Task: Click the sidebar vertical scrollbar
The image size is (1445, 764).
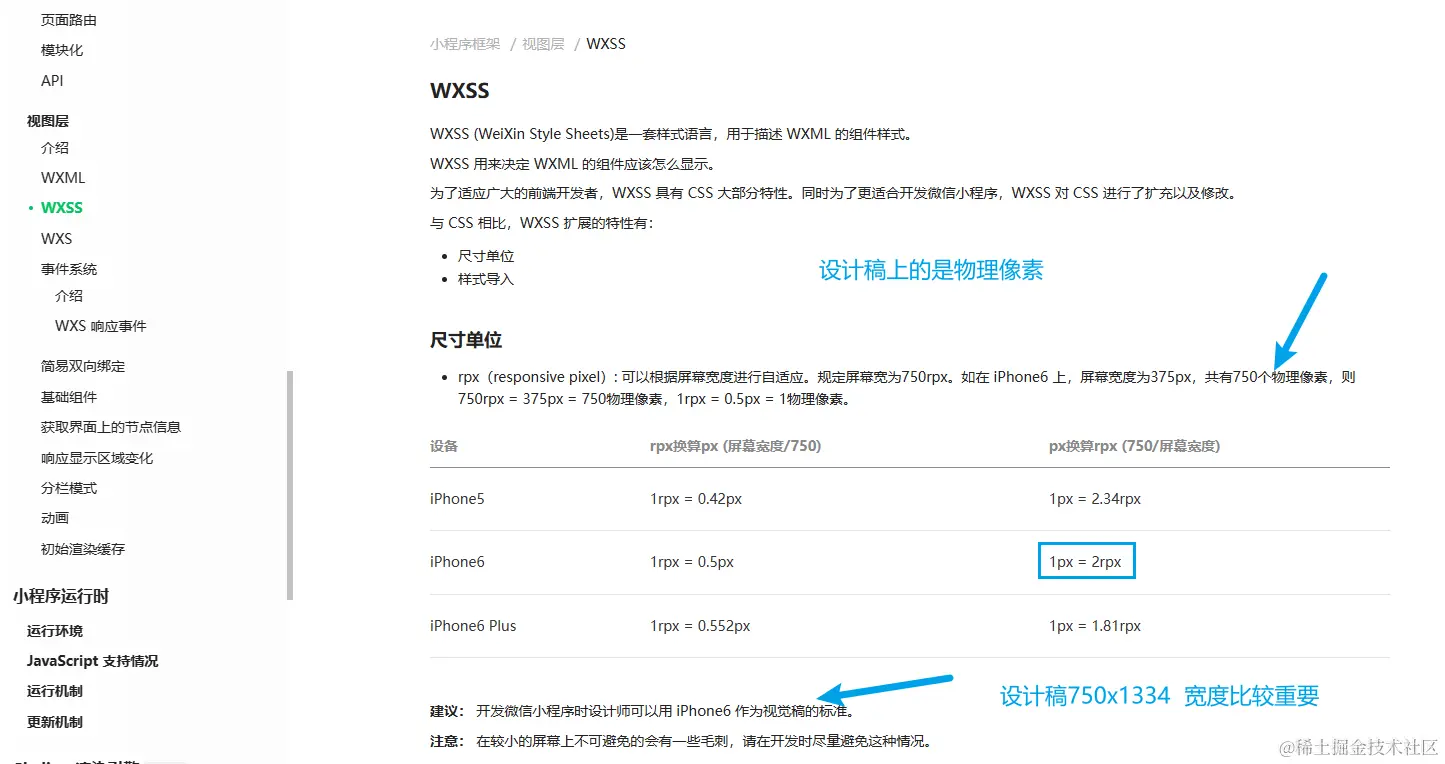Action: click(x=290, y=485)
